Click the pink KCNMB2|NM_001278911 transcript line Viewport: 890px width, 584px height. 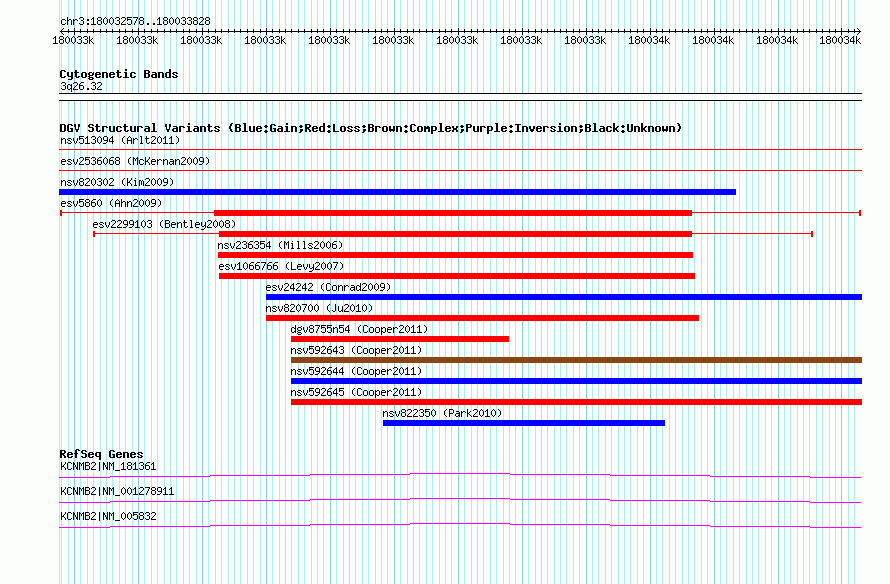click(x=460, y=501)
